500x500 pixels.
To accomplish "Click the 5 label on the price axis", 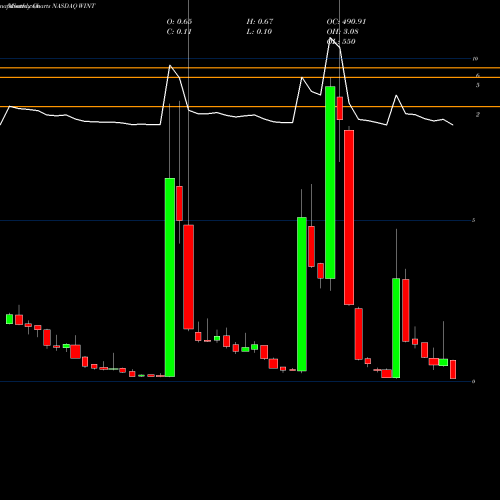I will click(x=474, y=220).
